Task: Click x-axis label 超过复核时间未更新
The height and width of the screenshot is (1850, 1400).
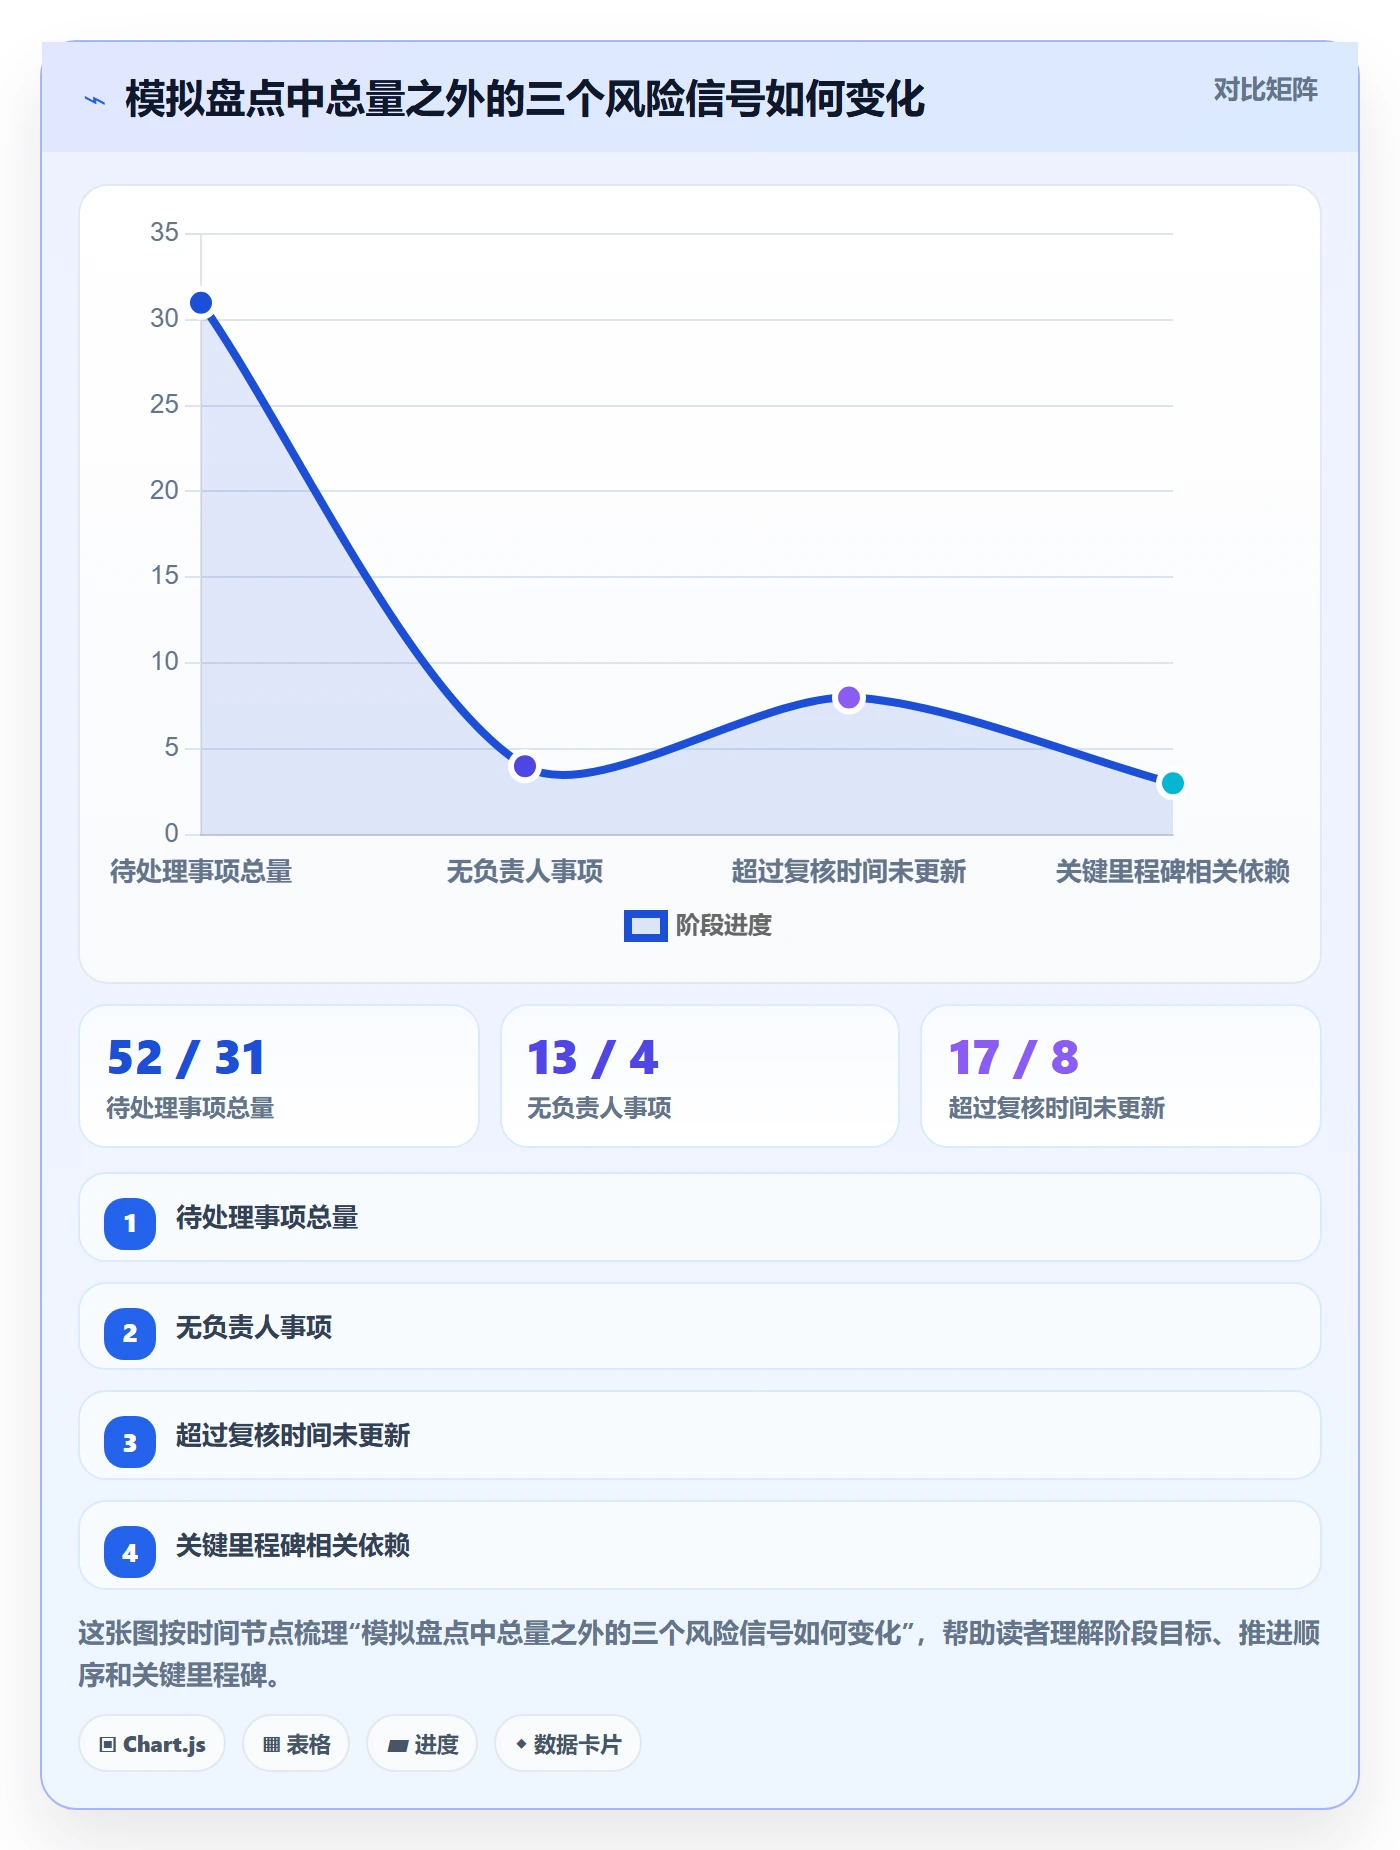Action: pos(849,871)
